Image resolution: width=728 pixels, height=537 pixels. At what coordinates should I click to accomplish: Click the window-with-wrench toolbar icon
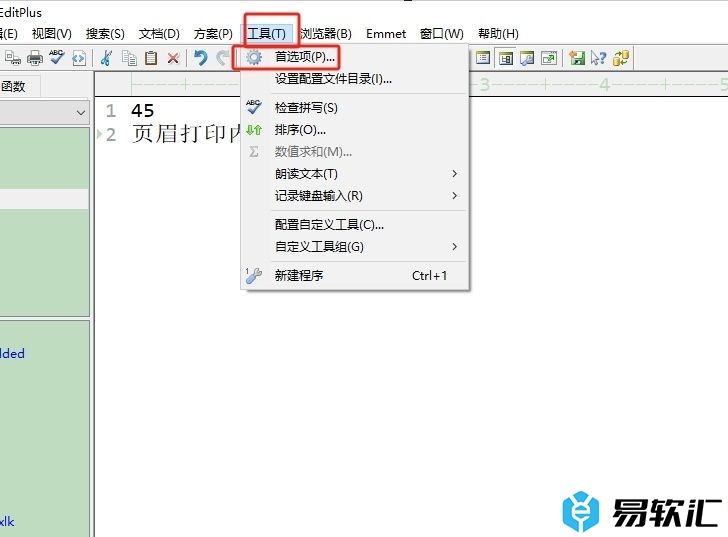tap(527, 58)
